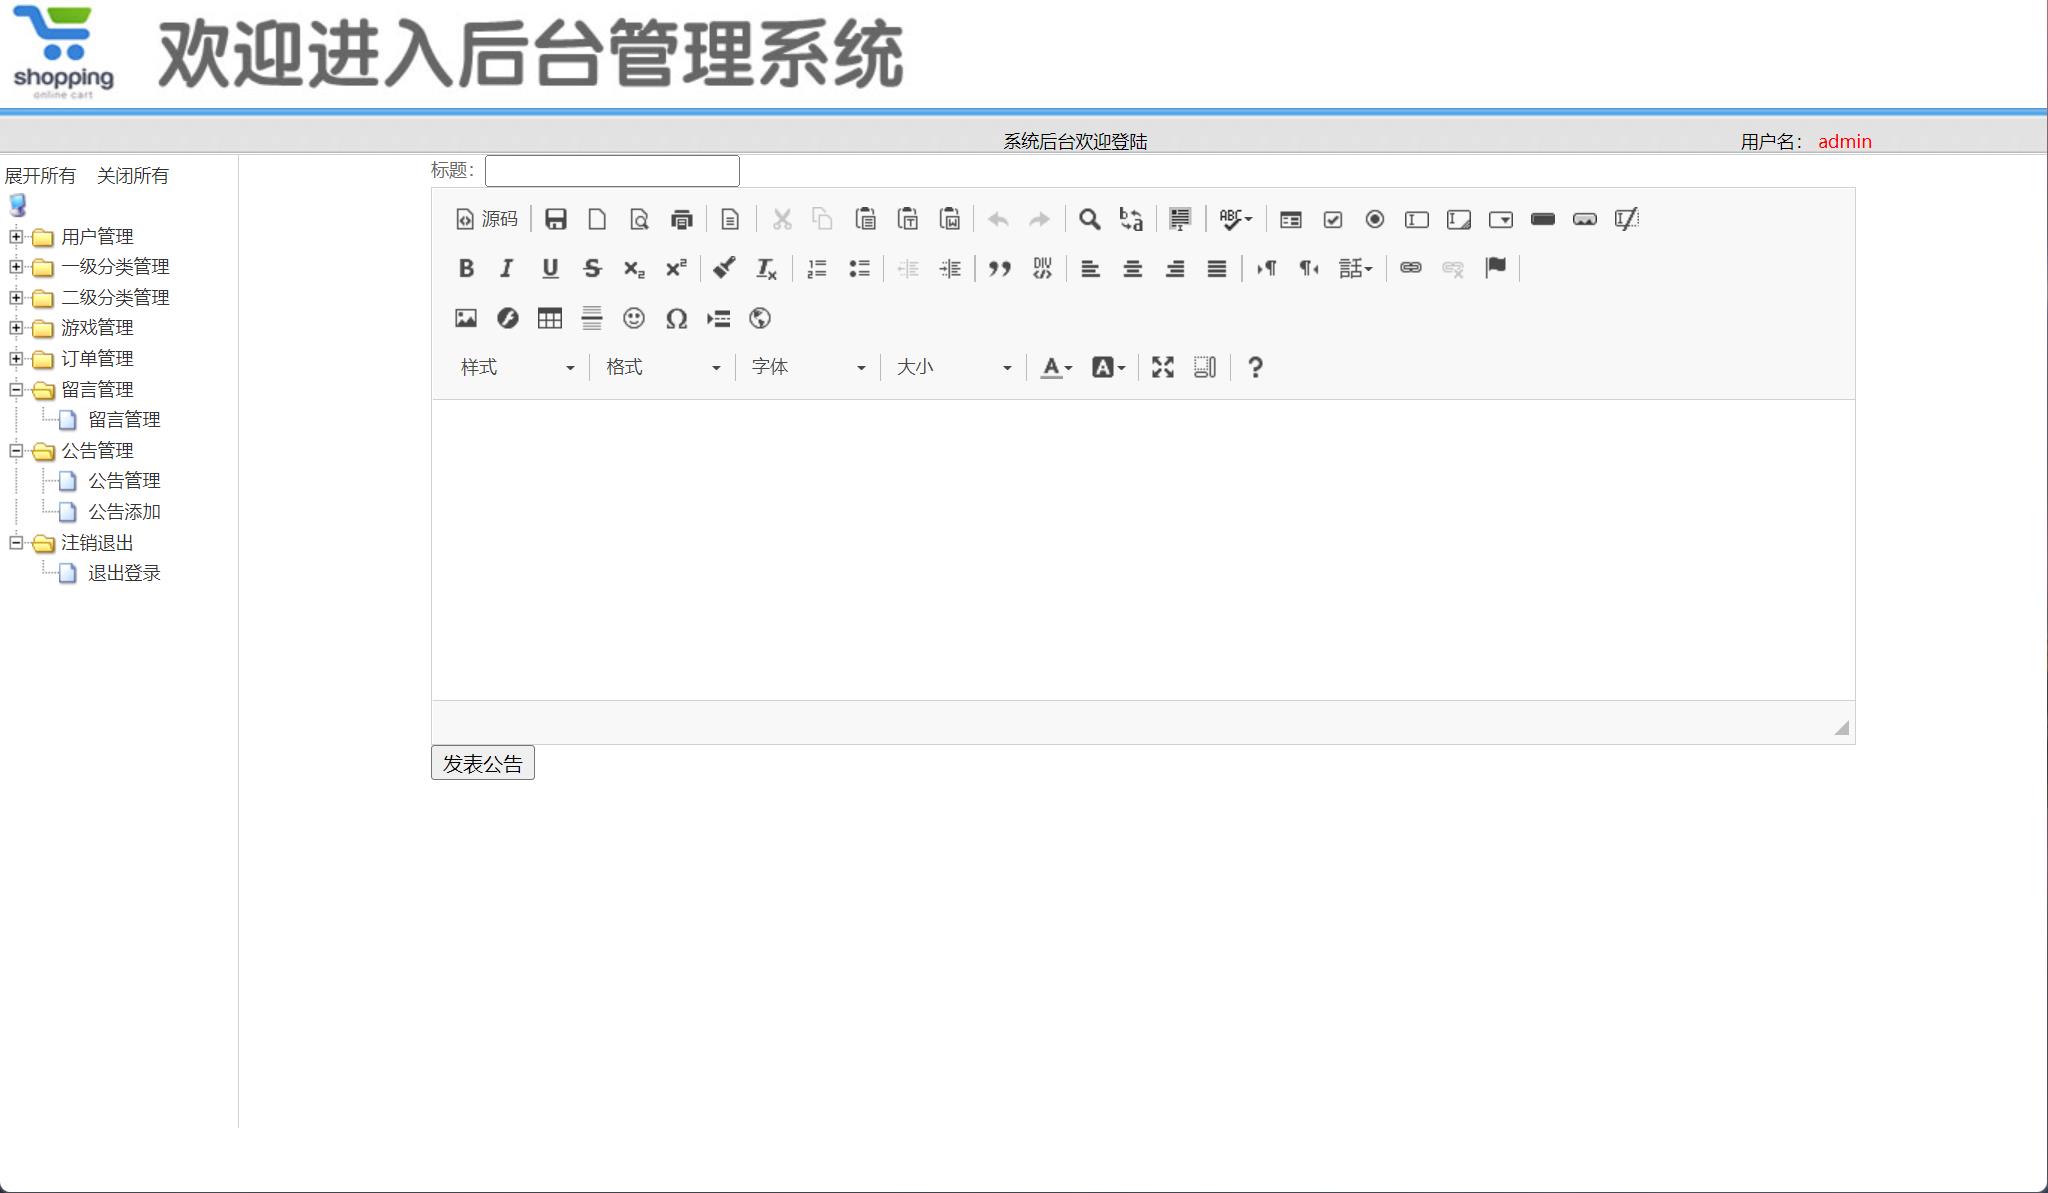This screenshot has height=1193, width=2048.
Task: Select 退出登录 in the sidebar tree
Action: [x=123, y=573]
